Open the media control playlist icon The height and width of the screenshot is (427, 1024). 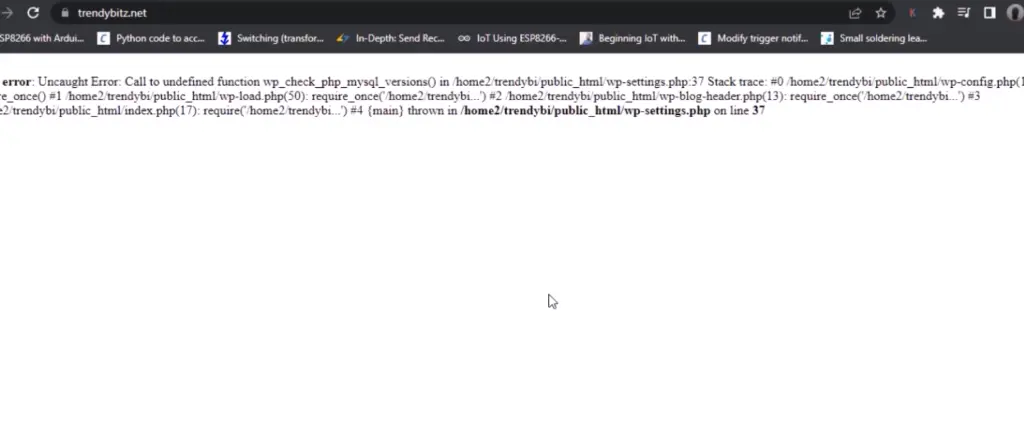click(x=964, y=13)
